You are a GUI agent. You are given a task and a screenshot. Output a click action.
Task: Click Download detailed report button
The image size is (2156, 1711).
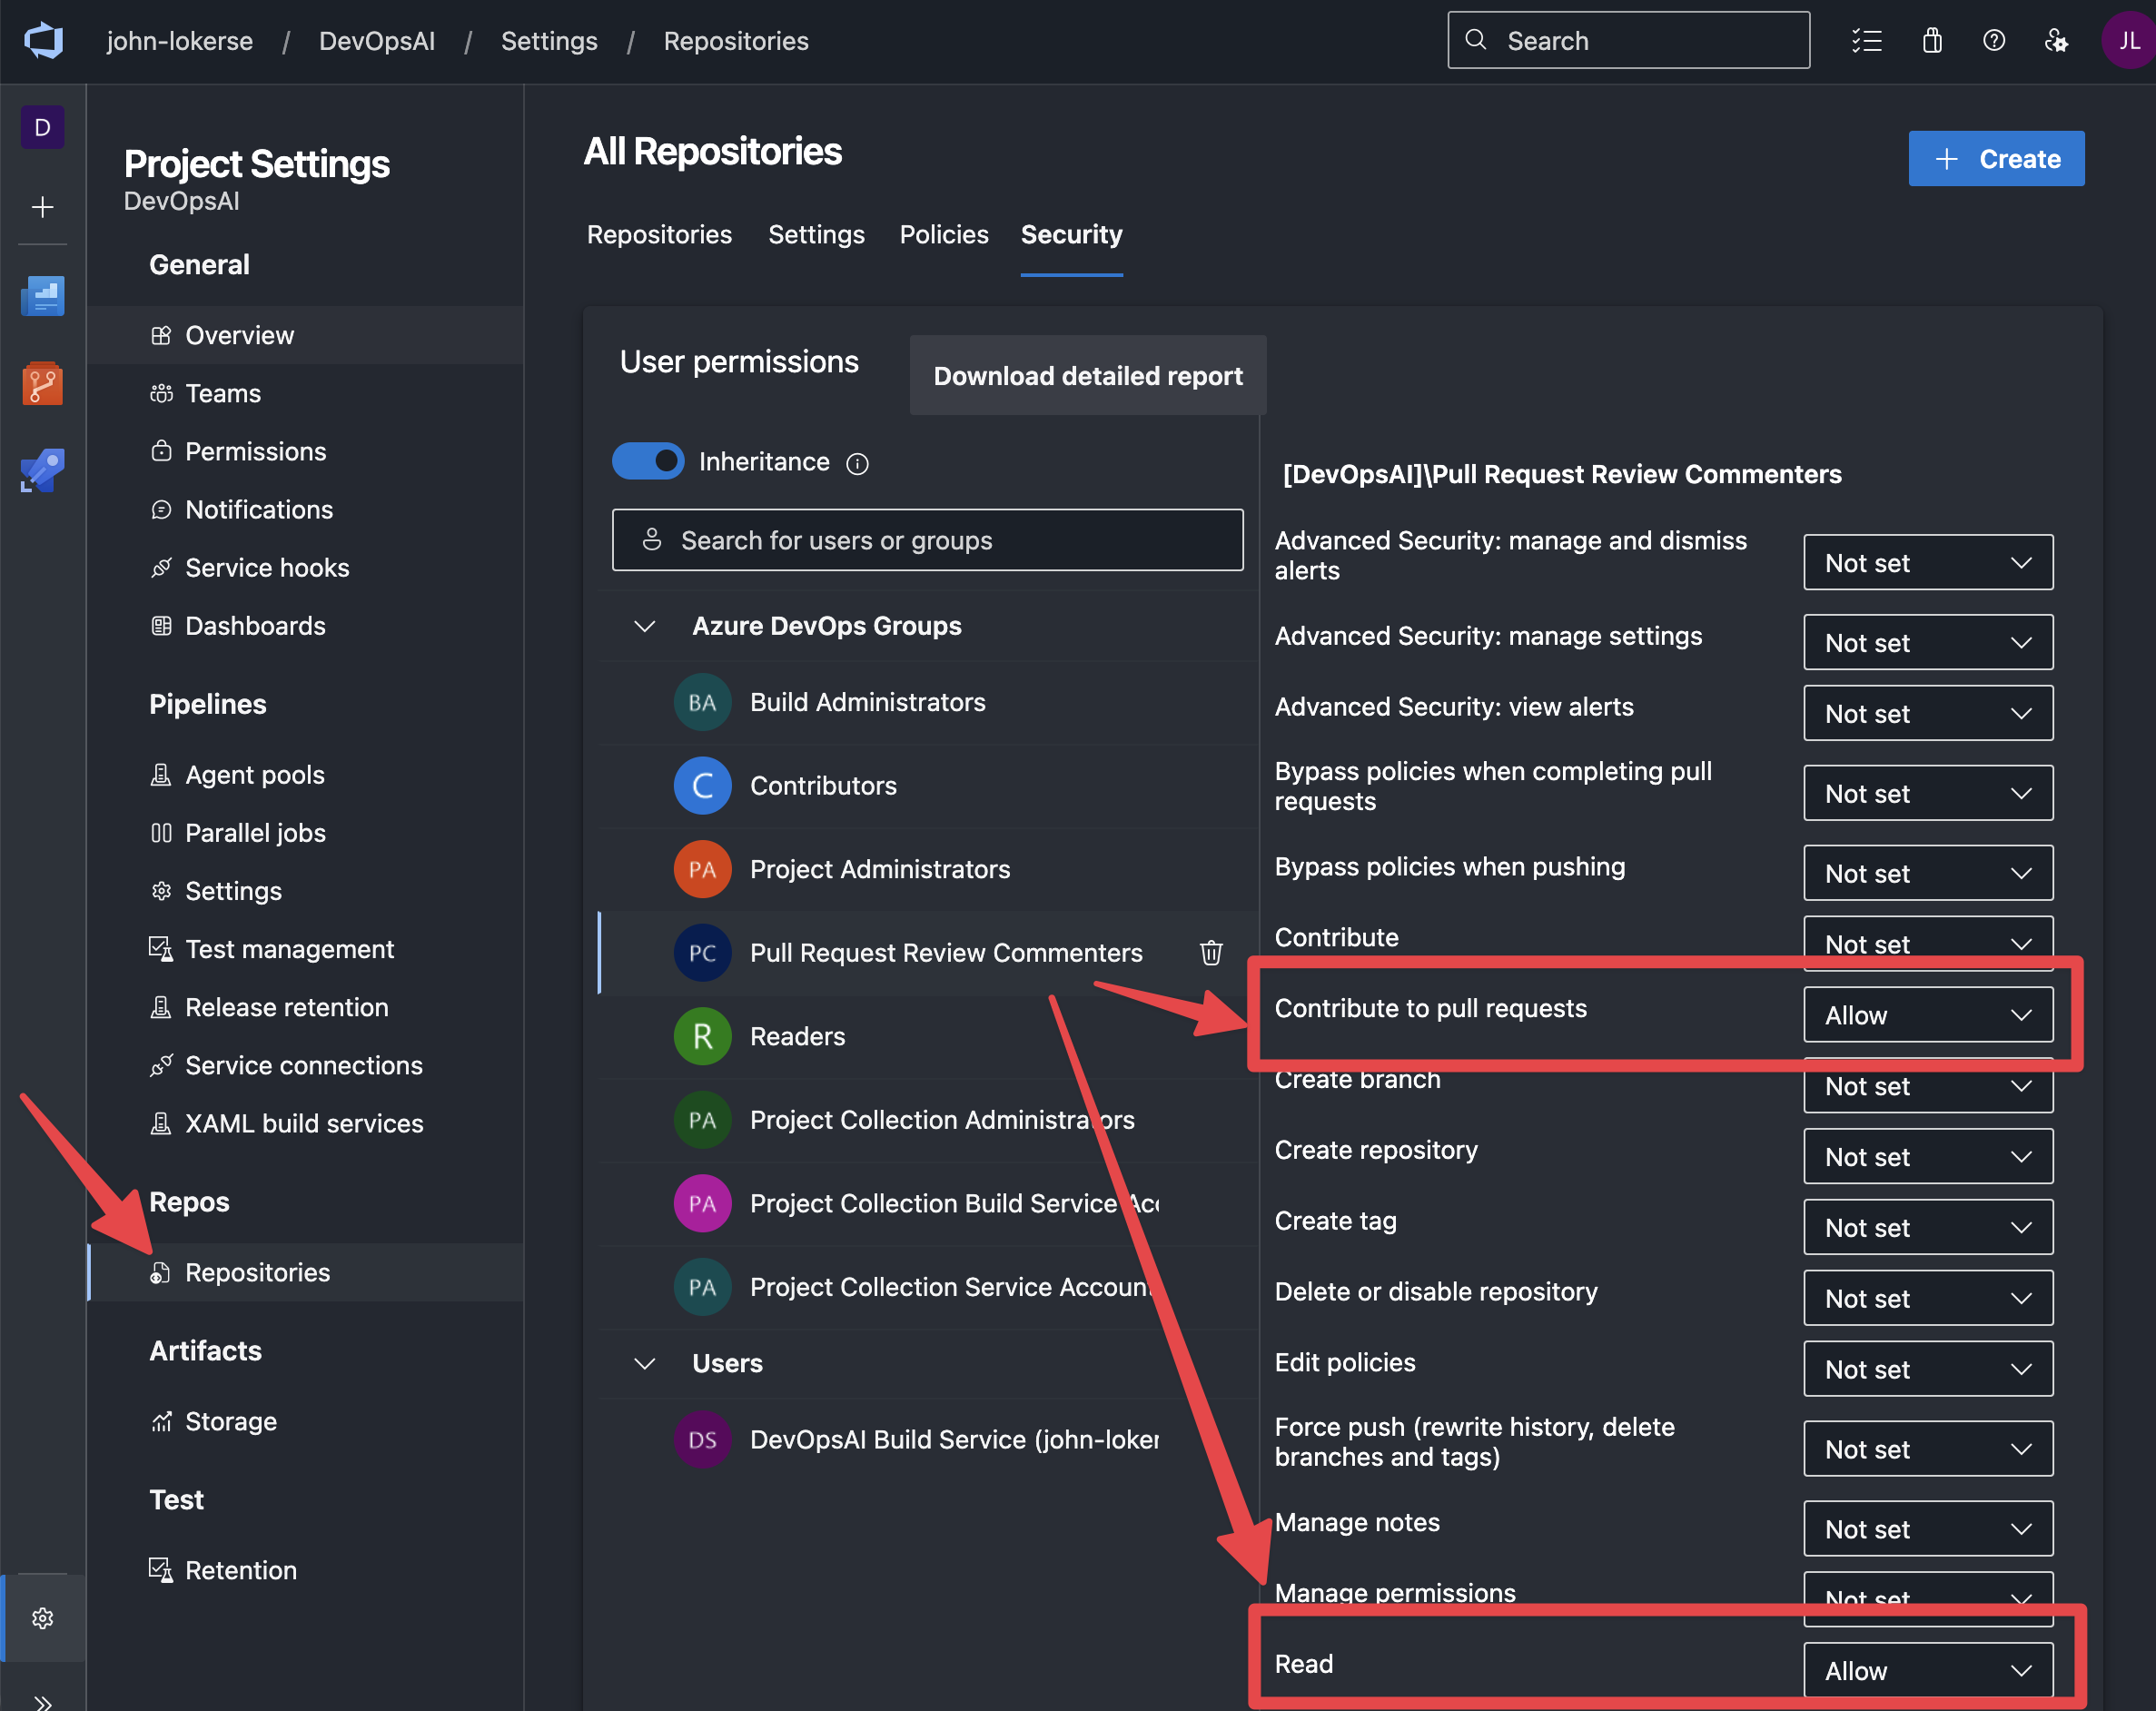pos(1087,376)
